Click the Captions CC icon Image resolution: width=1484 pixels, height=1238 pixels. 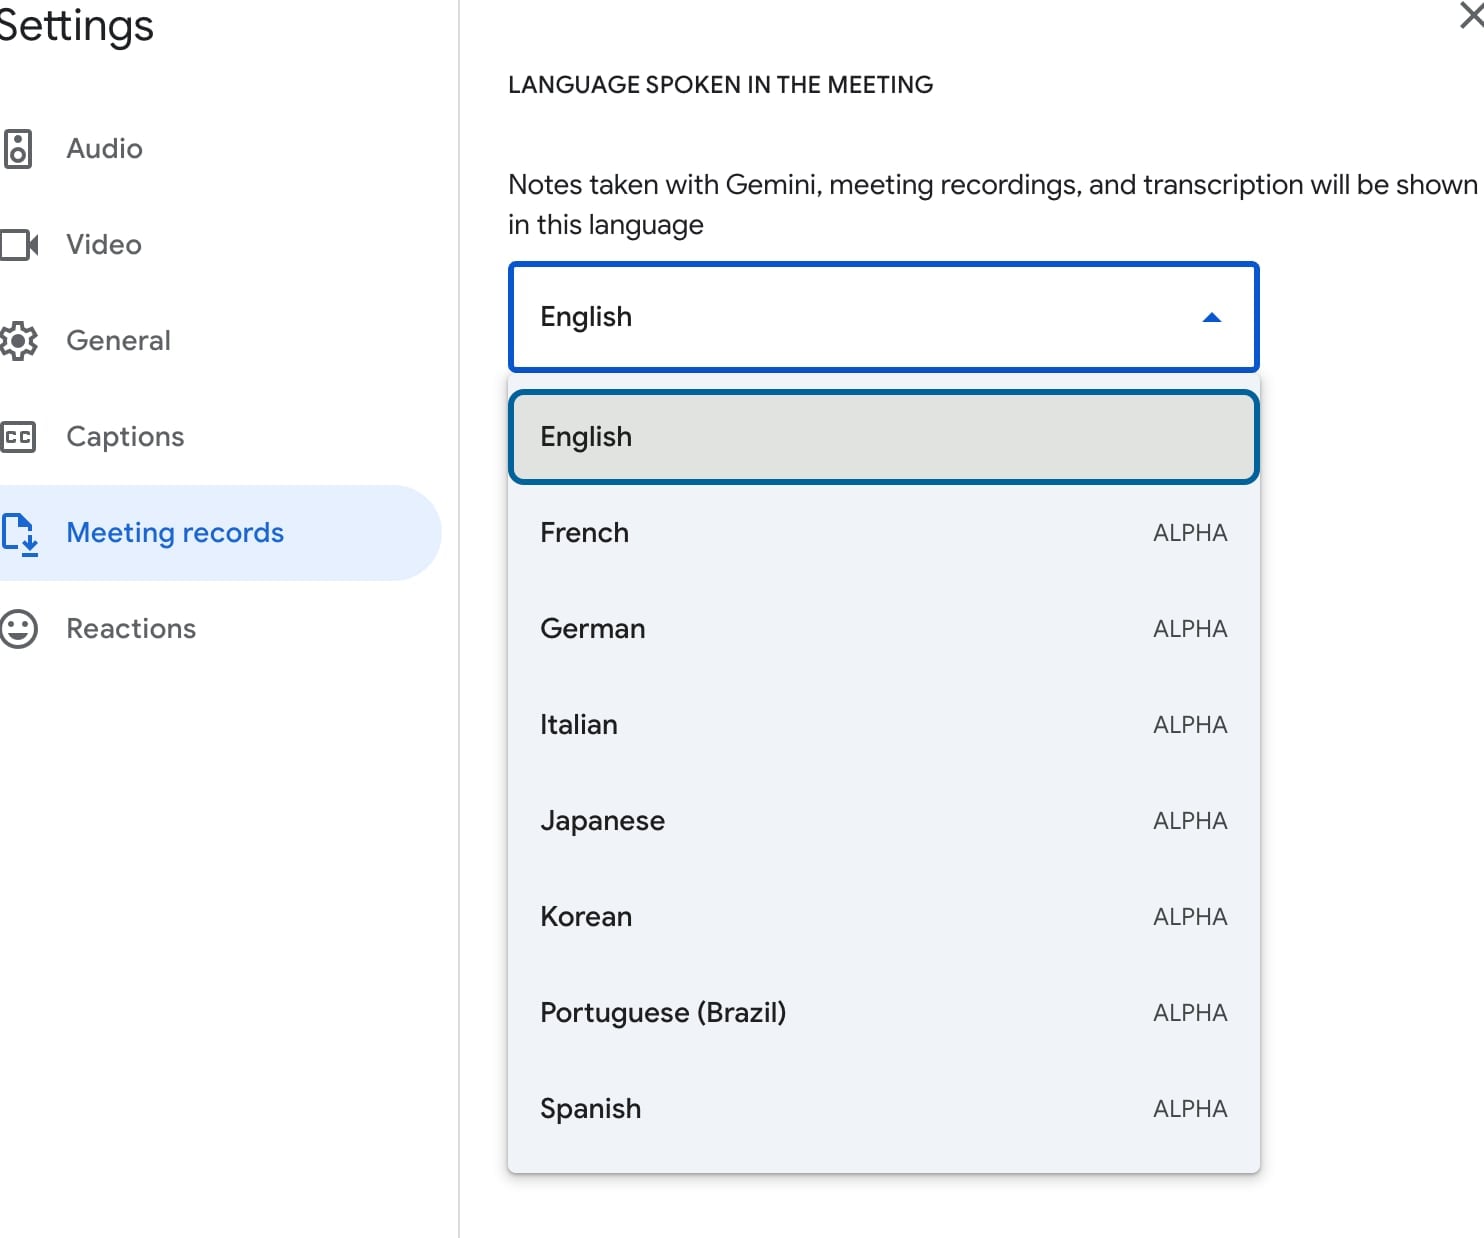(18, 437)
